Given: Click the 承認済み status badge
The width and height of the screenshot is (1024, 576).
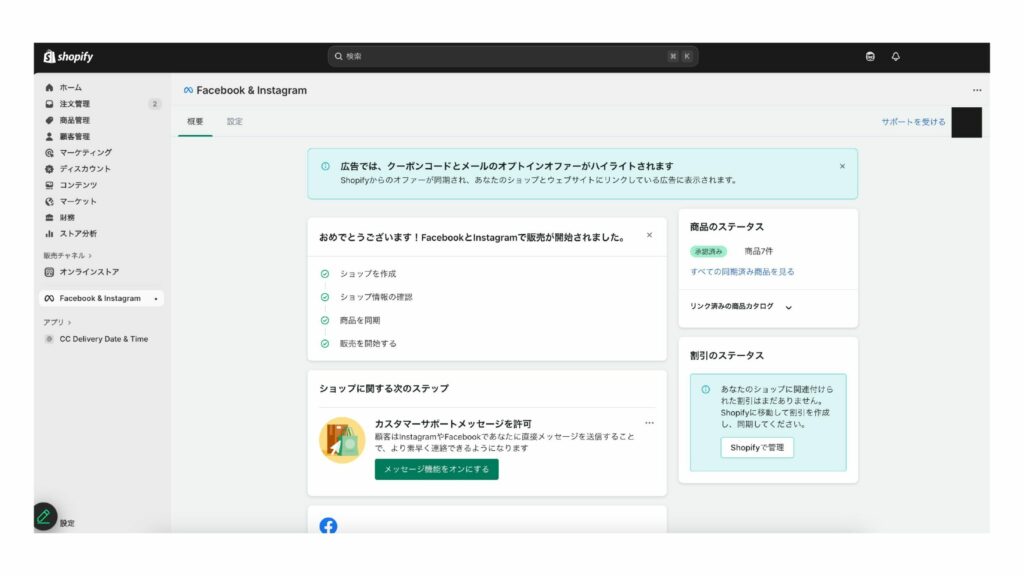Looking at the screenshot, I should 708,251.
